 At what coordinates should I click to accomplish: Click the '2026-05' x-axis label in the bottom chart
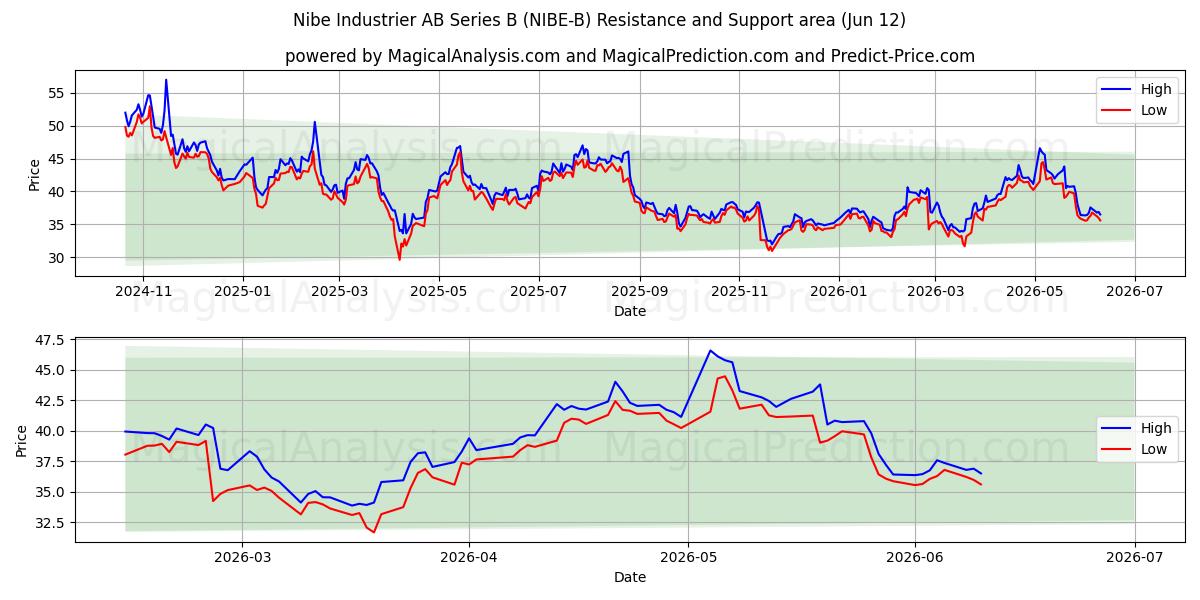pyautogui.click(x=688, y=557)
